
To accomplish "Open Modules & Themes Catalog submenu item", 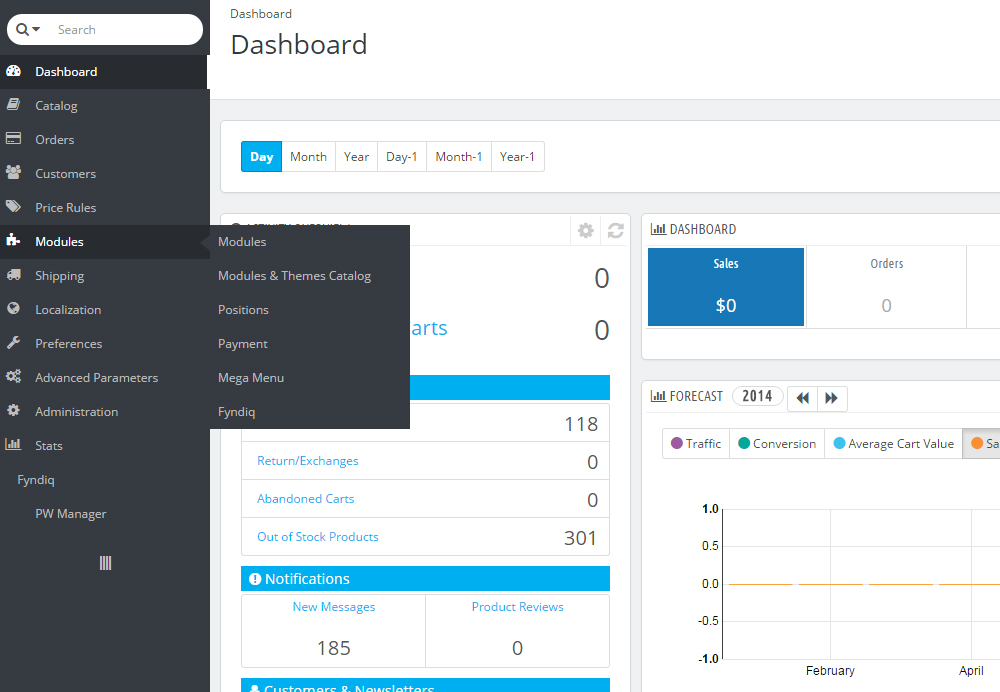I will point(294,276).
